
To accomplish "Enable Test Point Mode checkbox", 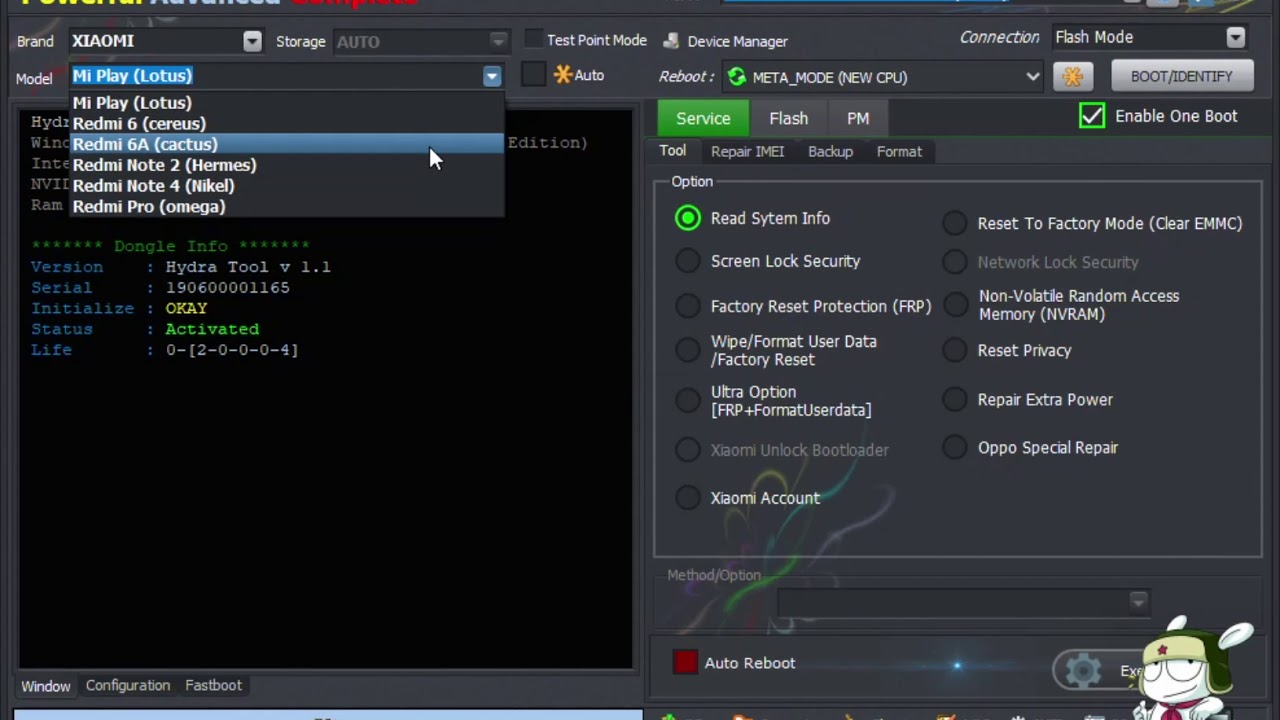I will pyautogui.click(x=534, y=40).
